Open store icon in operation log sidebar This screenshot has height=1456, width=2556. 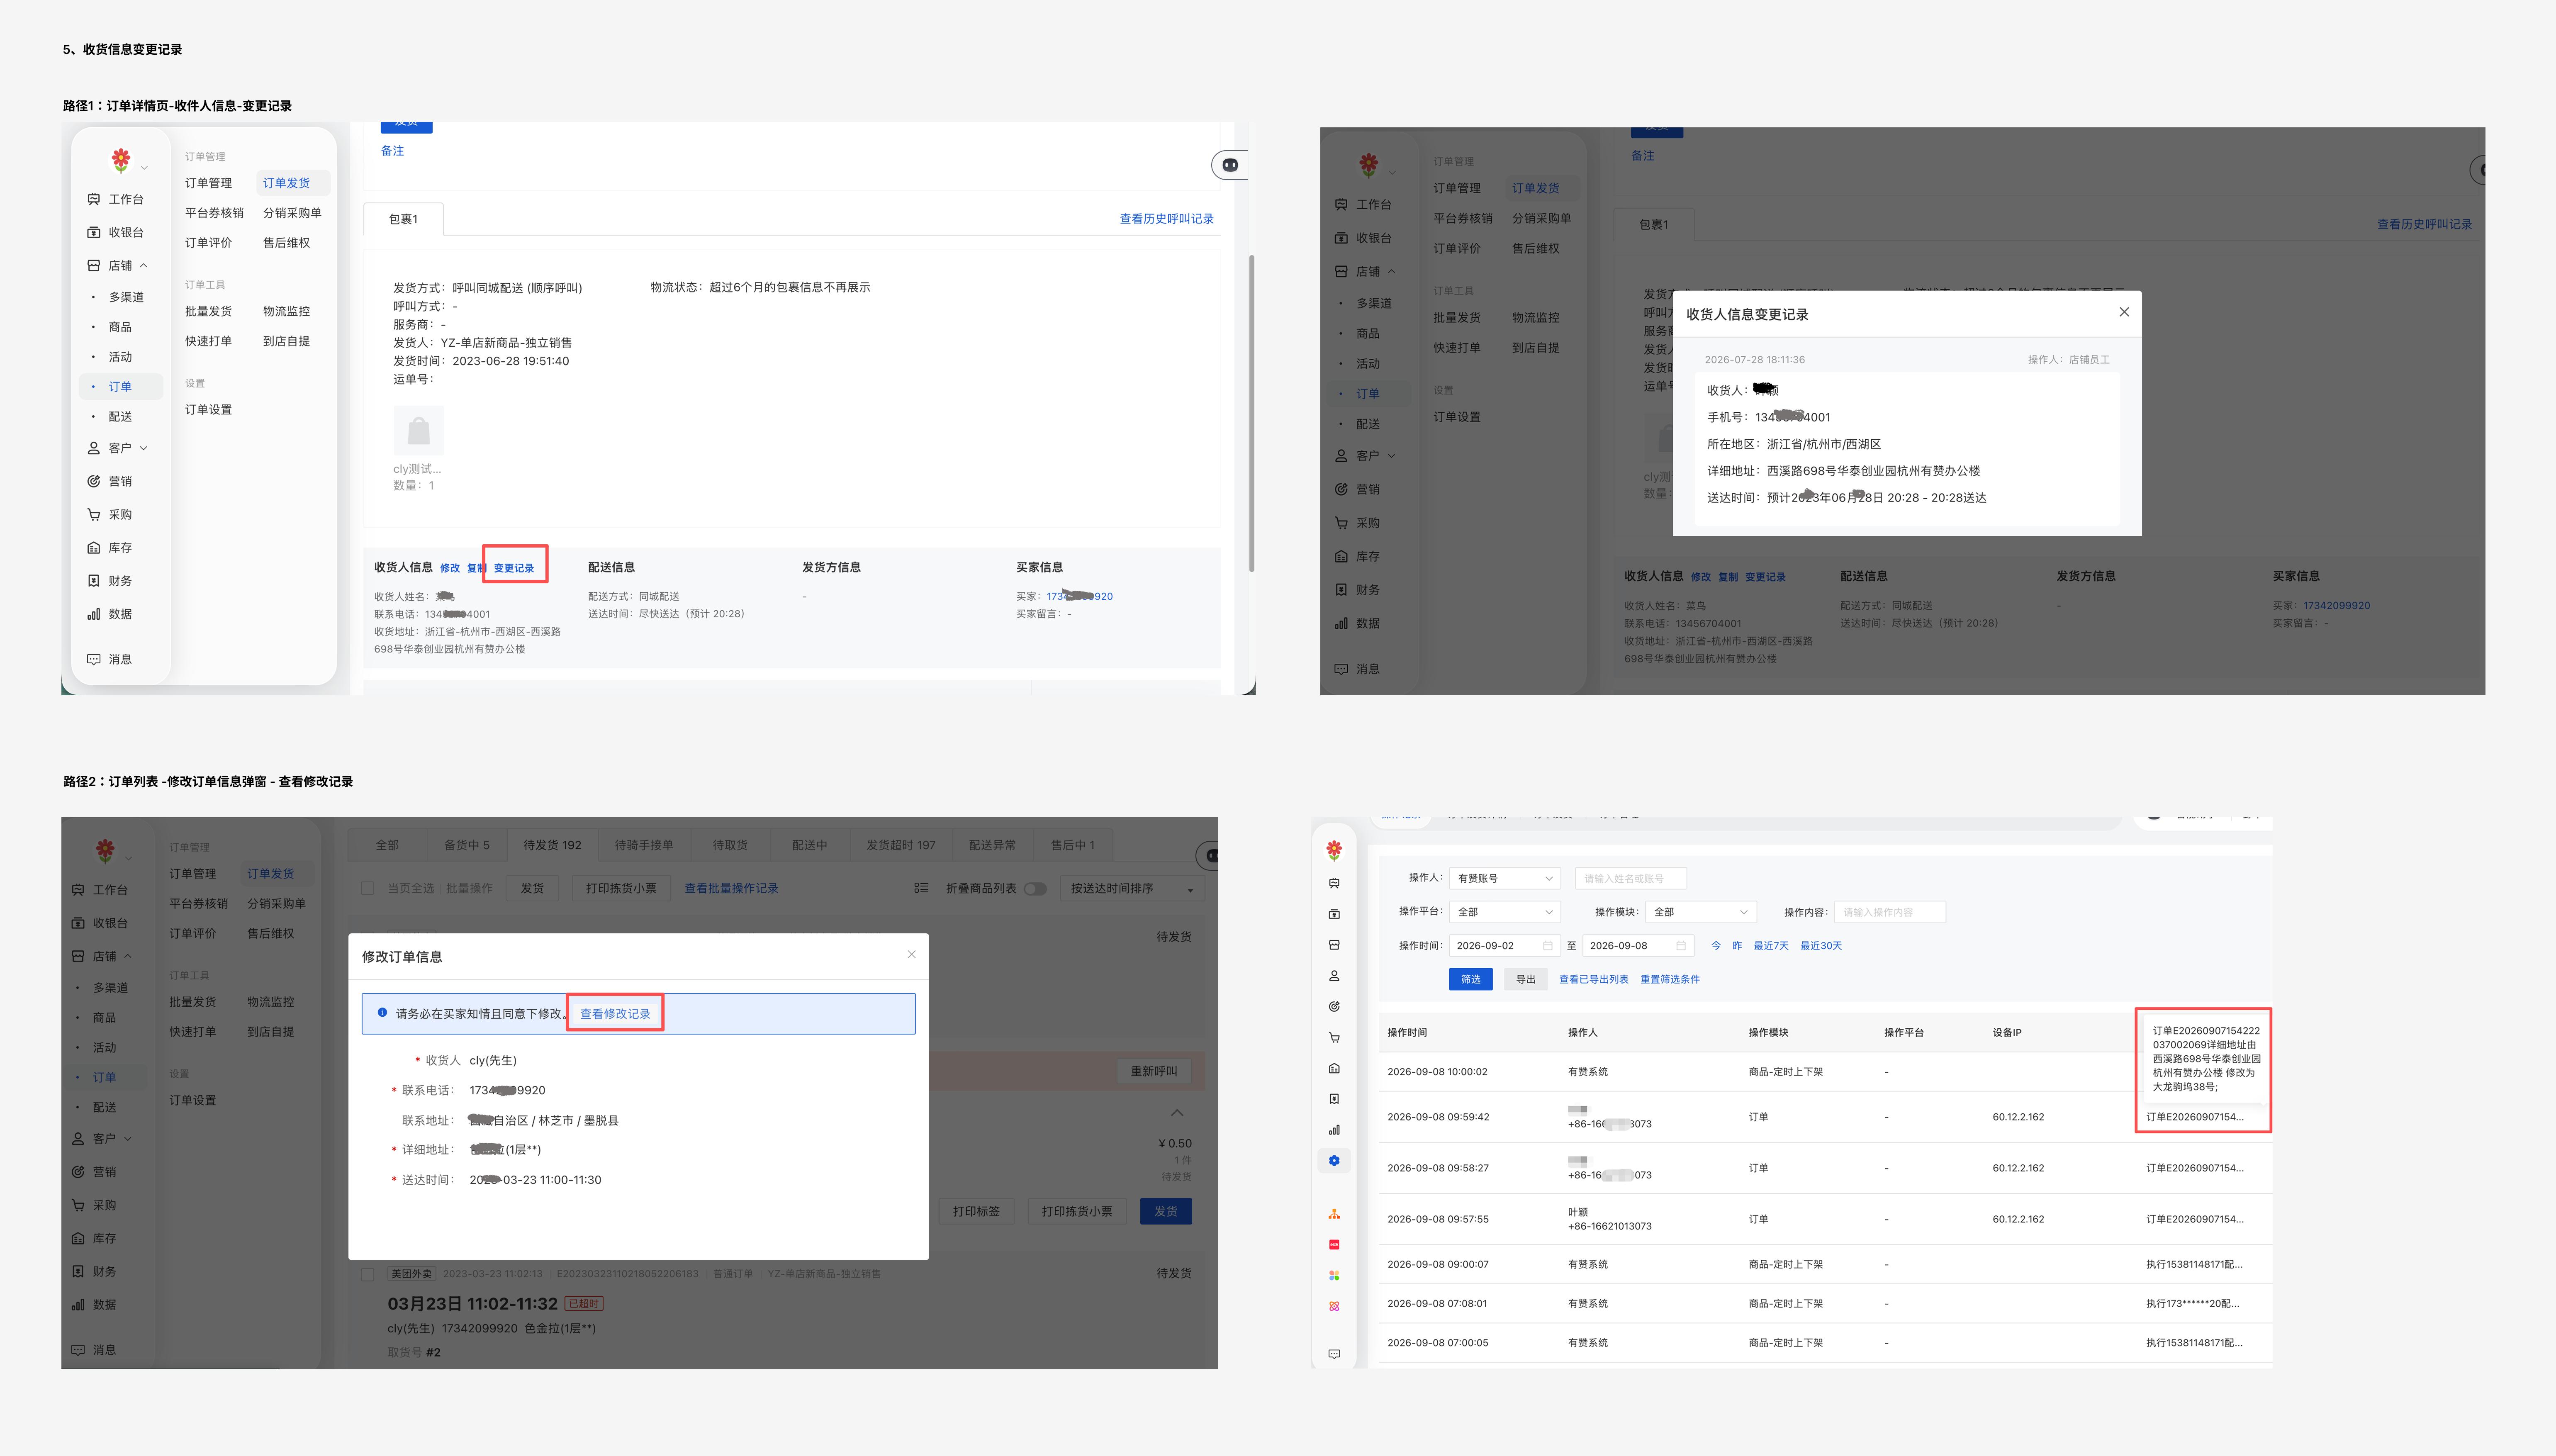(1334, 945)
